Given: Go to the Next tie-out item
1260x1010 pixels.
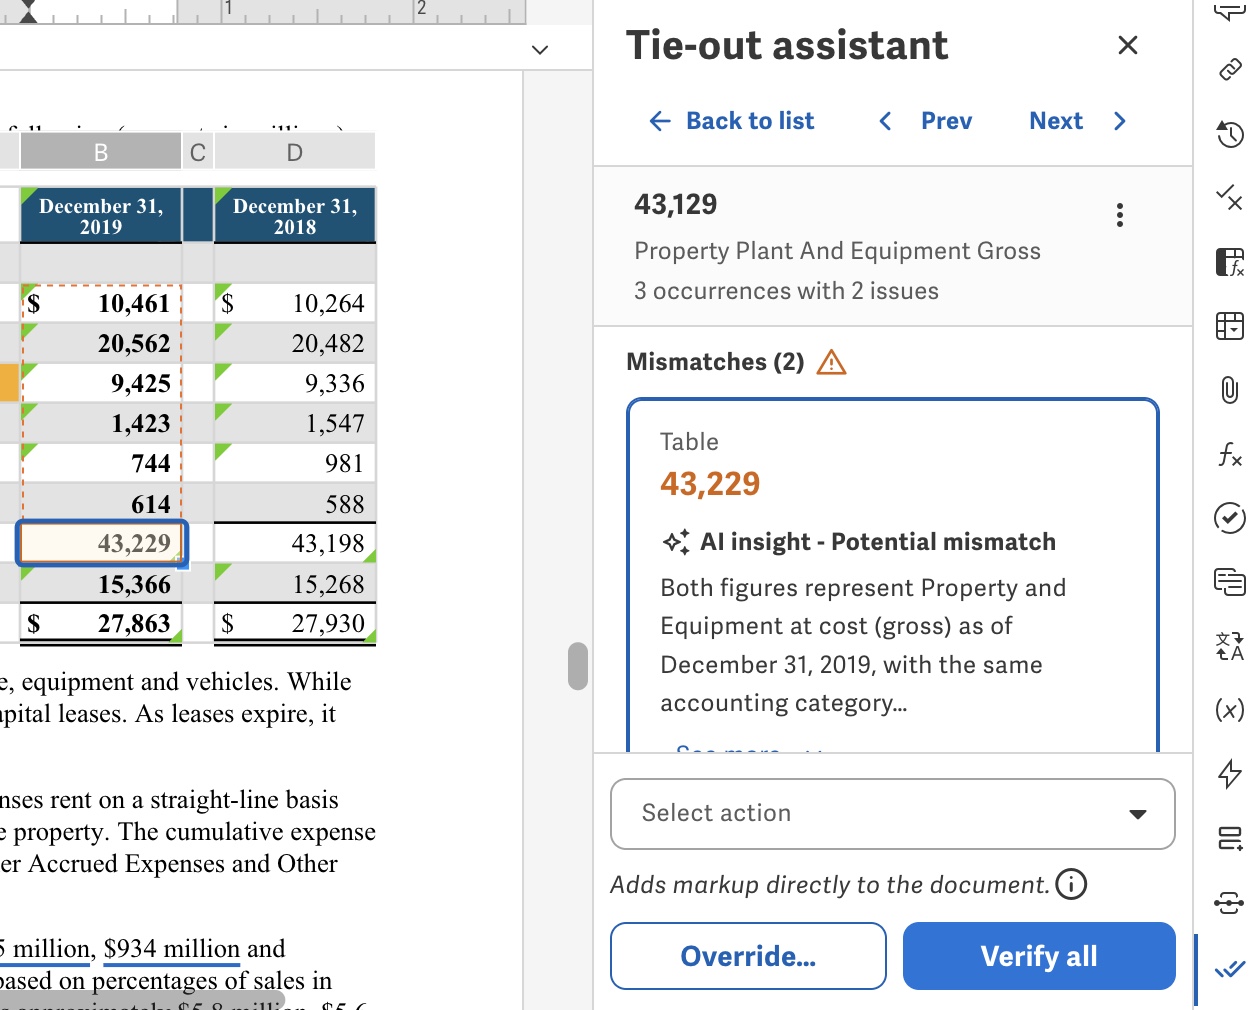Looking at the screenshot, I should (x=1078, y=121).
